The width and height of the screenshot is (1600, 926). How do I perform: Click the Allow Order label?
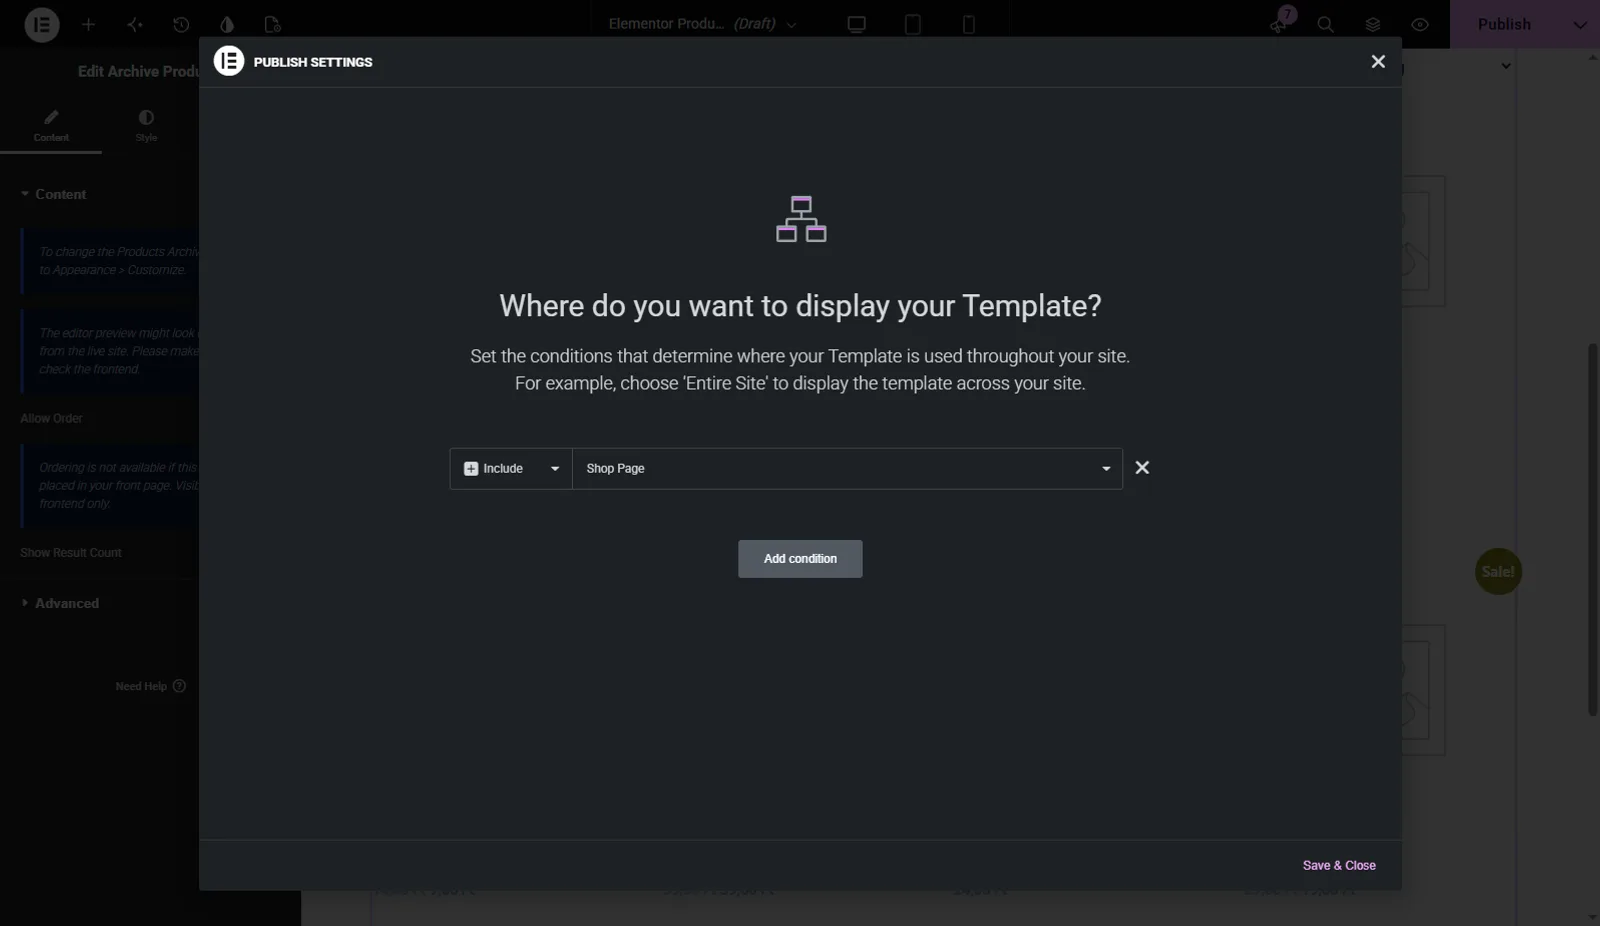click(x=51, y=418)
